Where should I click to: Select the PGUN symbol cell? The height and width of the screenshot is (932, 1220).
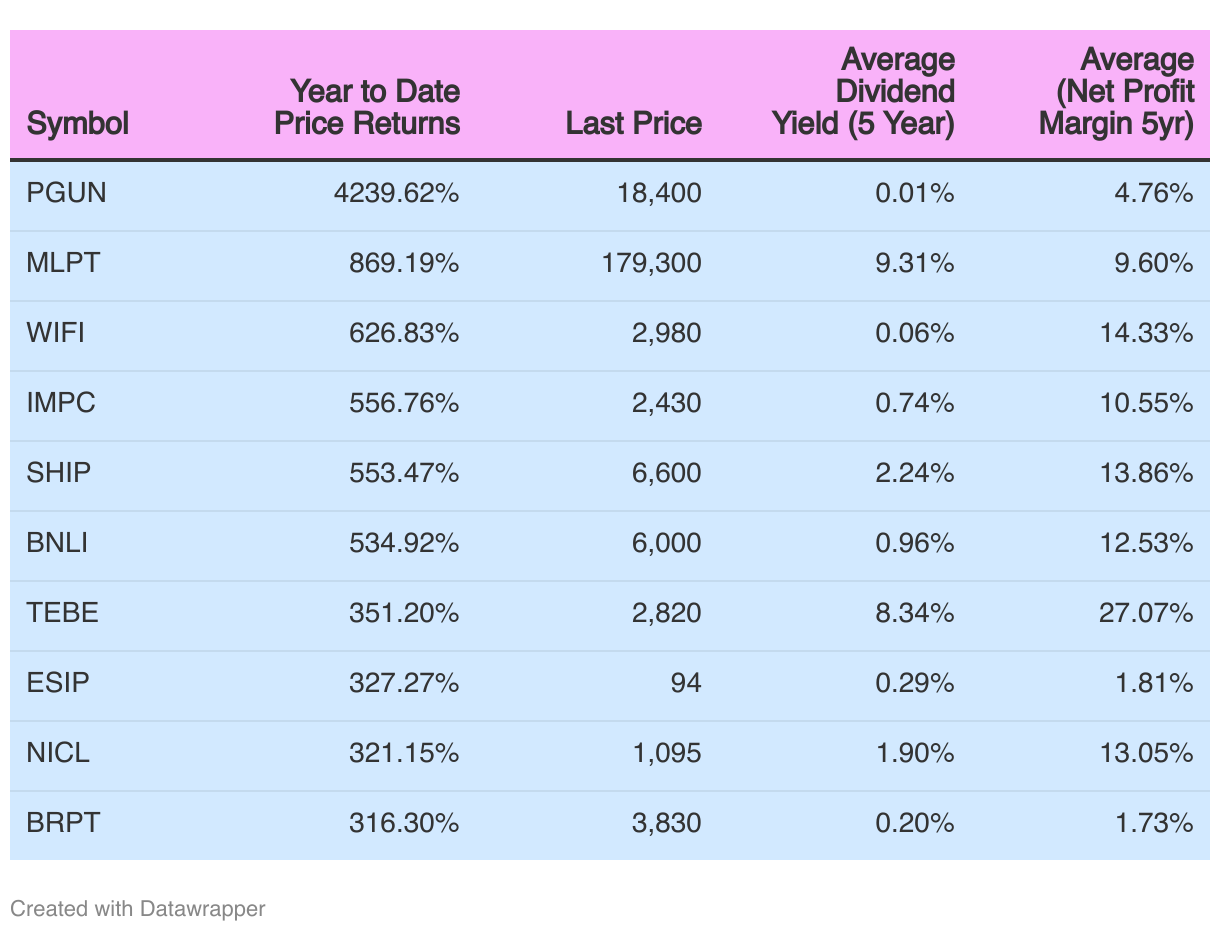[66, 193]
